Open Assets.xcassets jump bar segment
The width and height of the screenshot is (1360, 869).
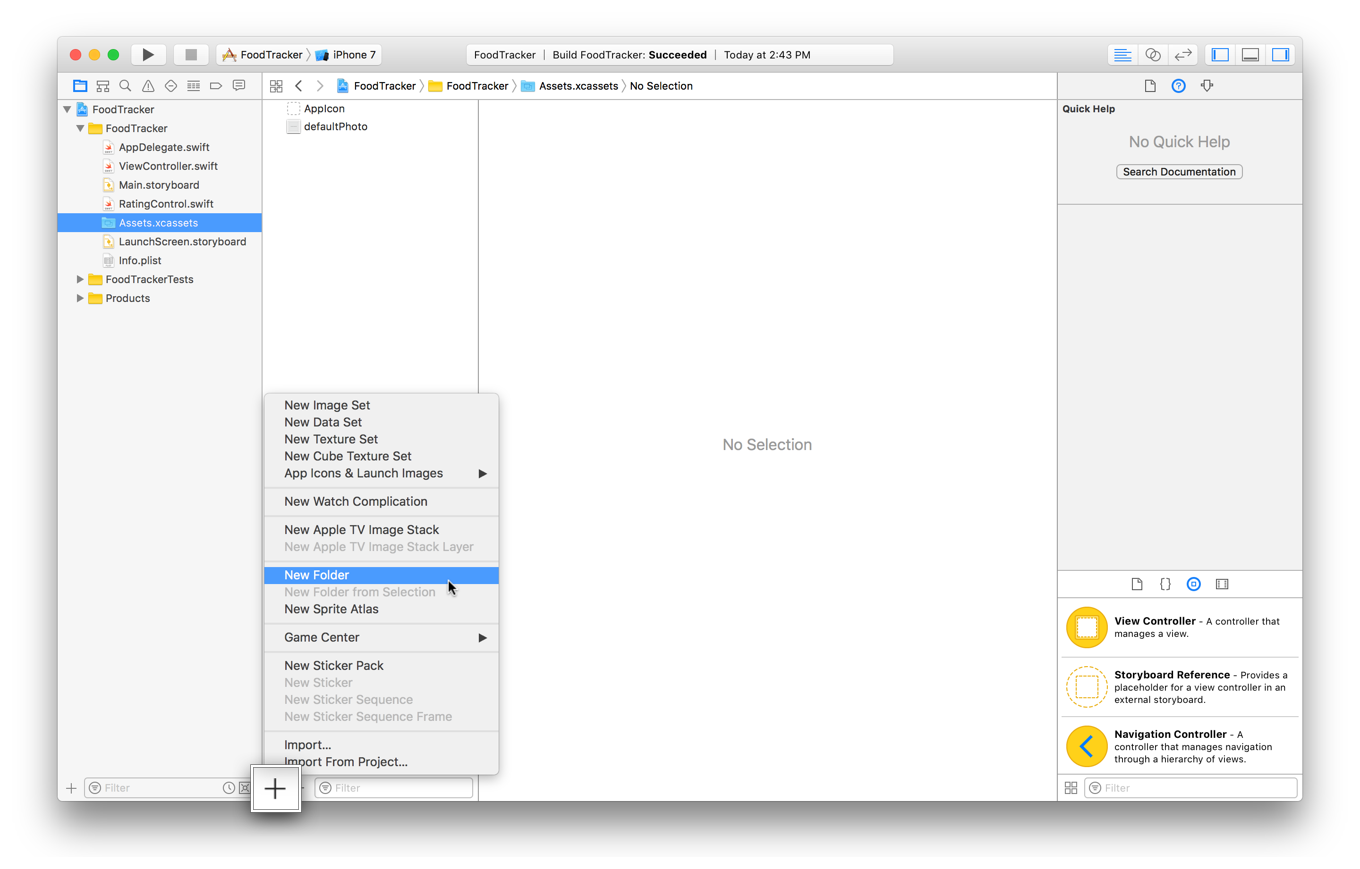coord(570,86)
